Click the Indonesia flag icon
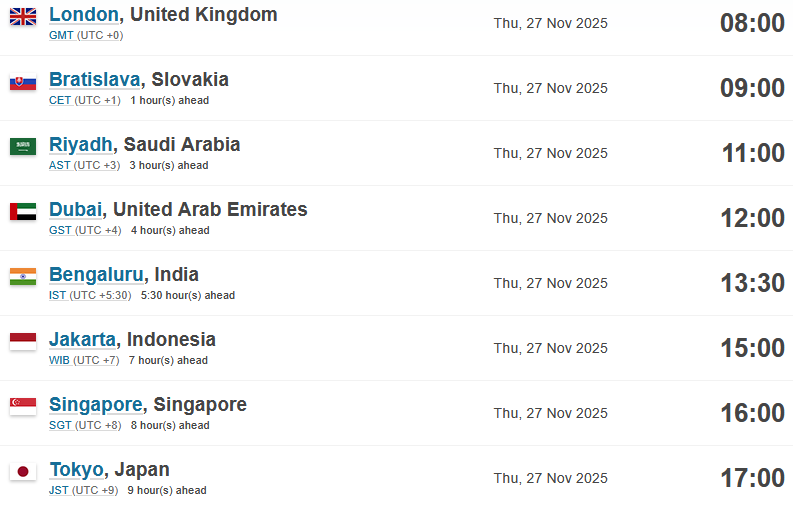 (x=23, y=342)
